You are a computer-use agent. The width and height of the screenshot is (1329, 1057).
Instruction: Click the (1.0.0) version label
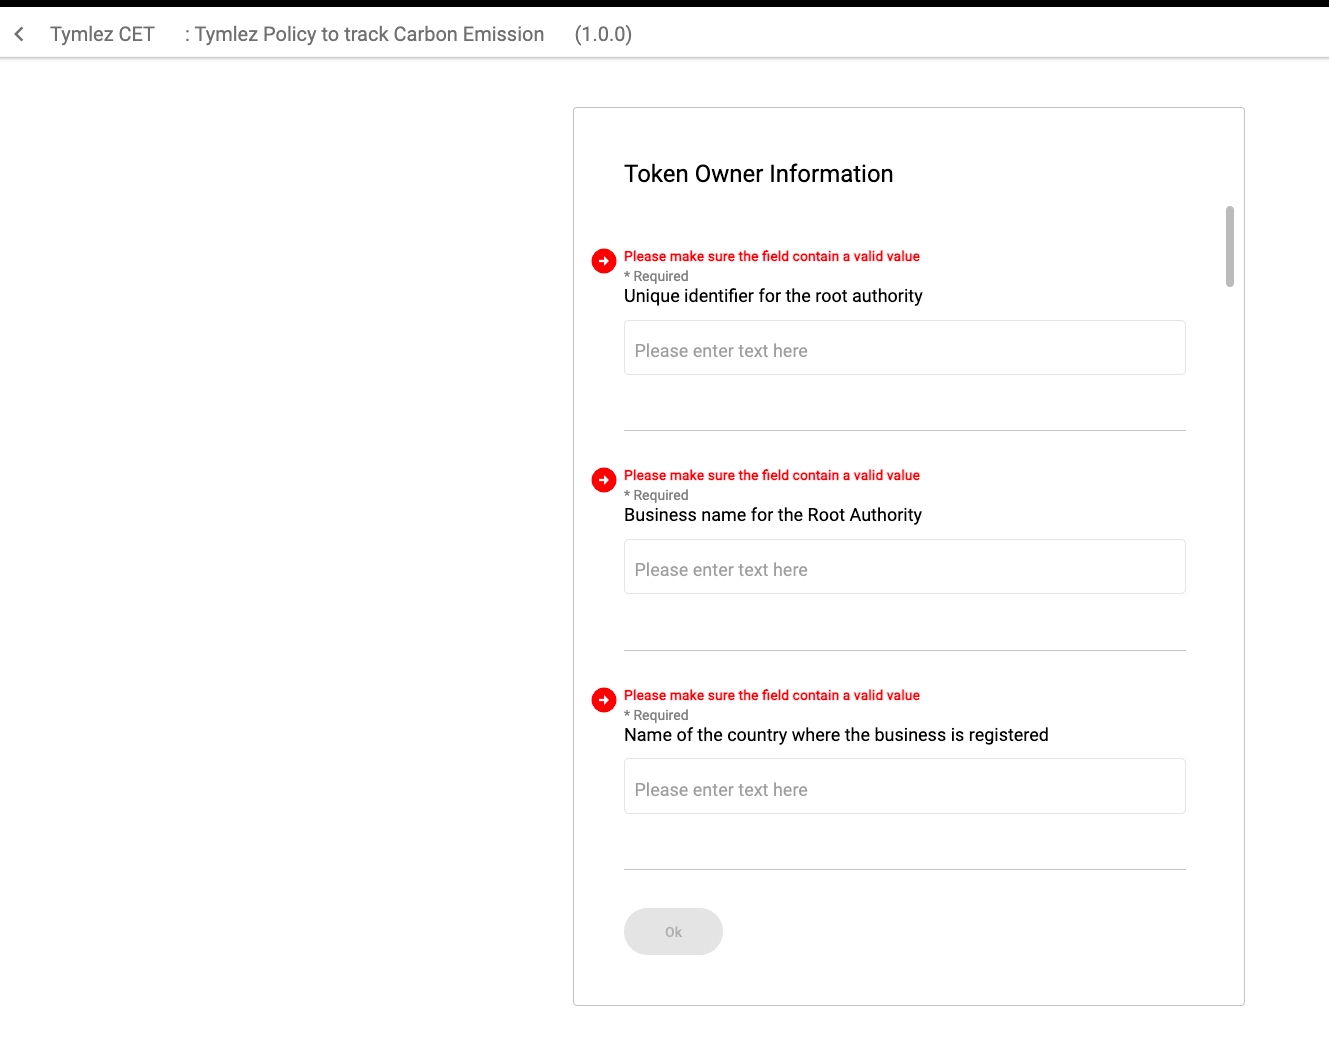pos(603,34)
